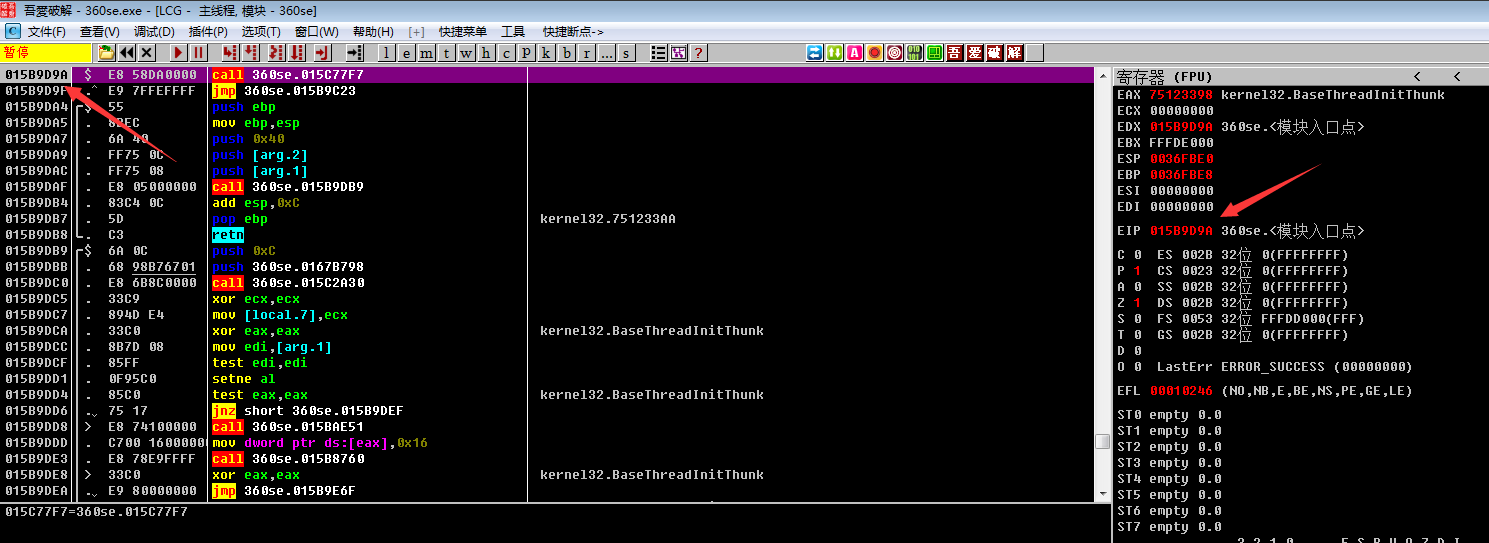
Task: Open Run trace with '...' button
Action: pyautogui.click(x=607, y=53)
